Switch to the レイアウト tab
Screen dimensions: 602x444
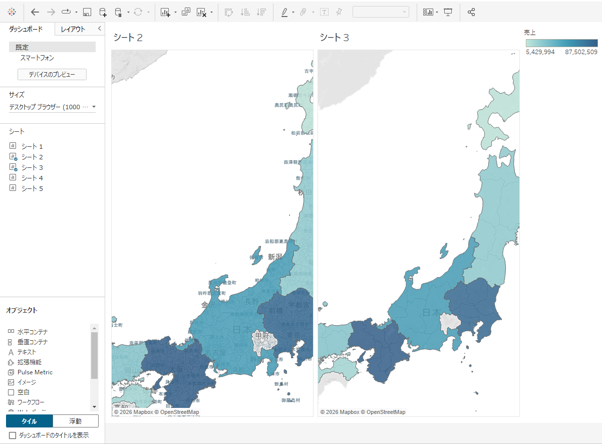point(73,29)
